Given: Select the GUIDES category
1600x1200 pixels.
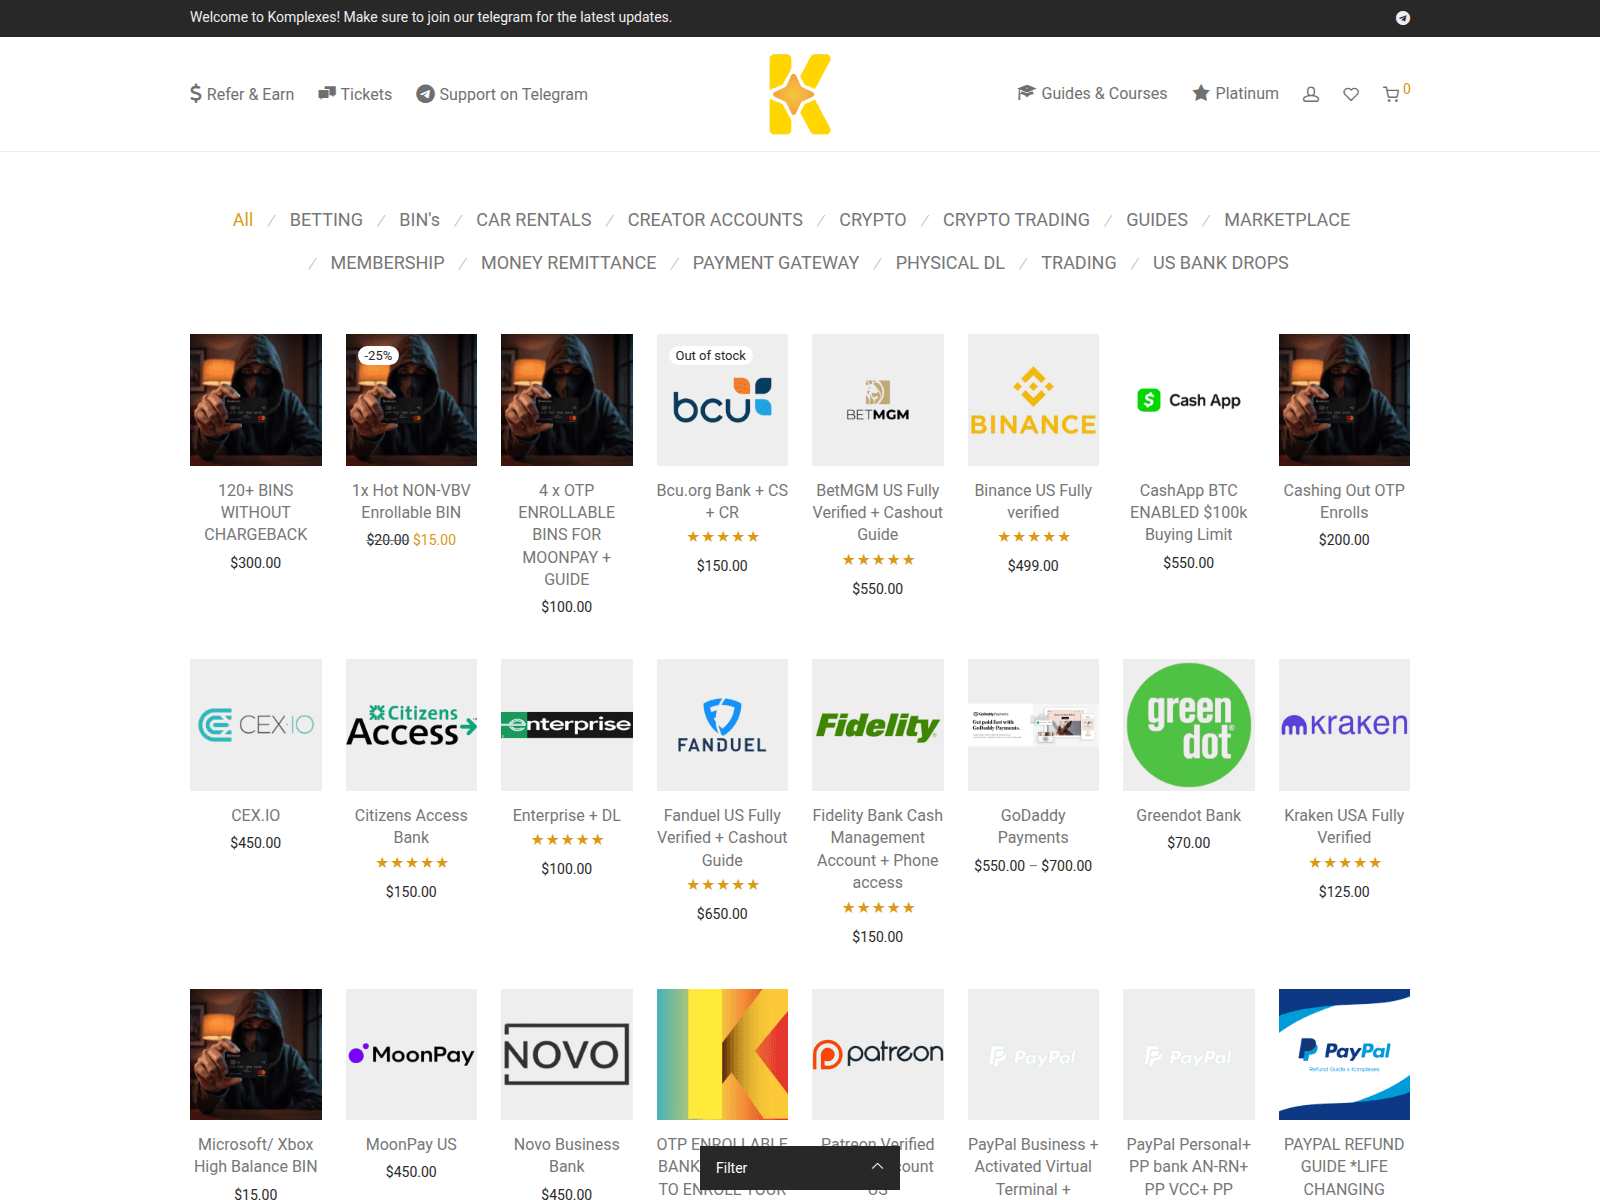Looking at the screenshot, I should 1157,220.
